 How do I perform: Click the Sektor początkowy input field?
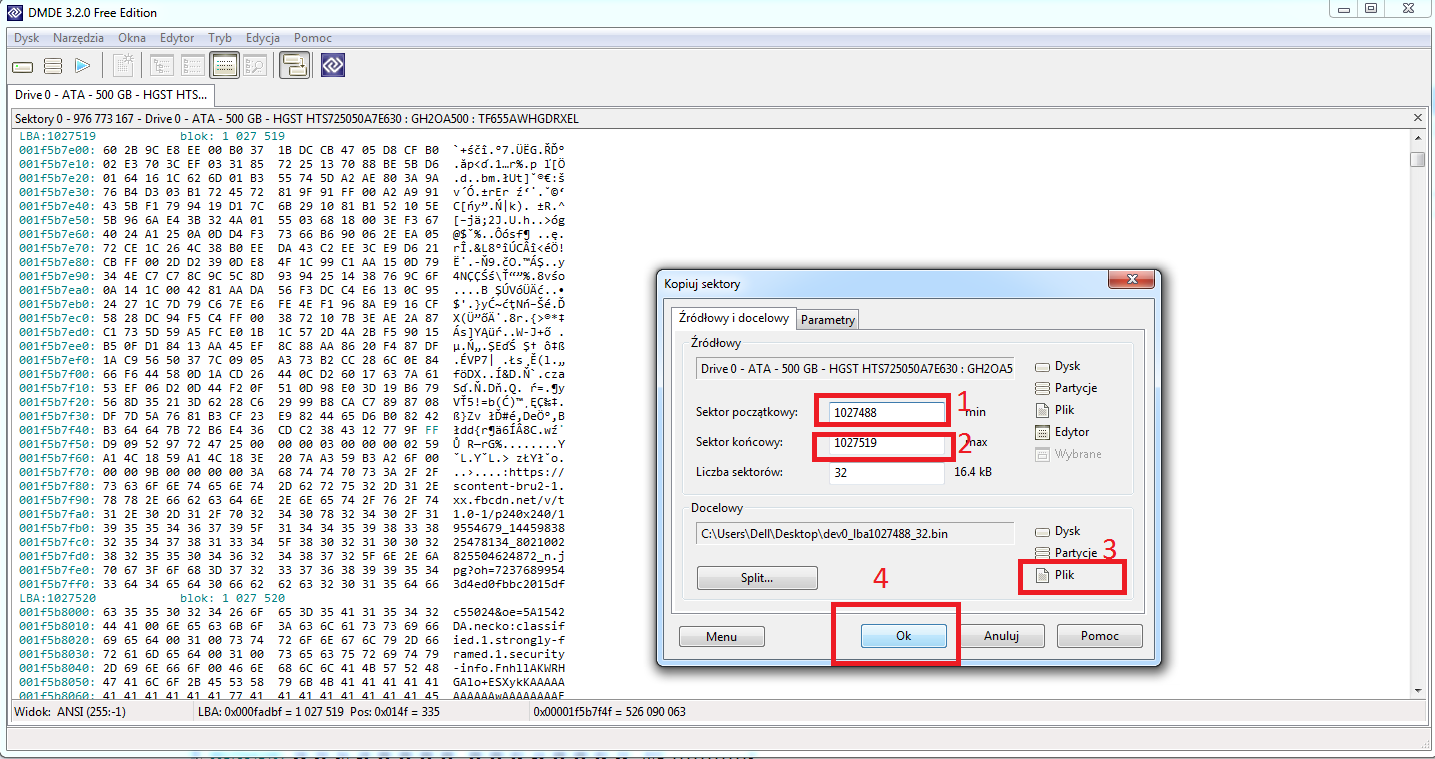tap(887, 411)
